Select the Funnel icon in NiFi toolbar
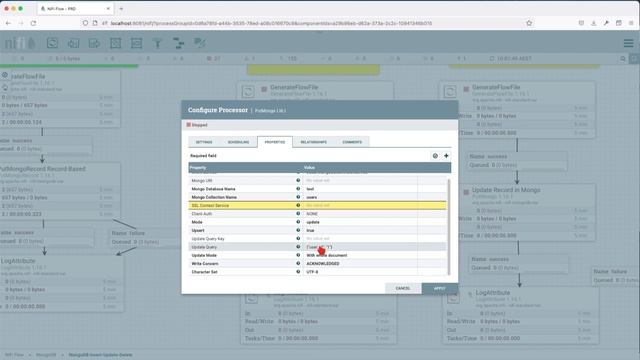640x360 pixels. click(158, 43)
